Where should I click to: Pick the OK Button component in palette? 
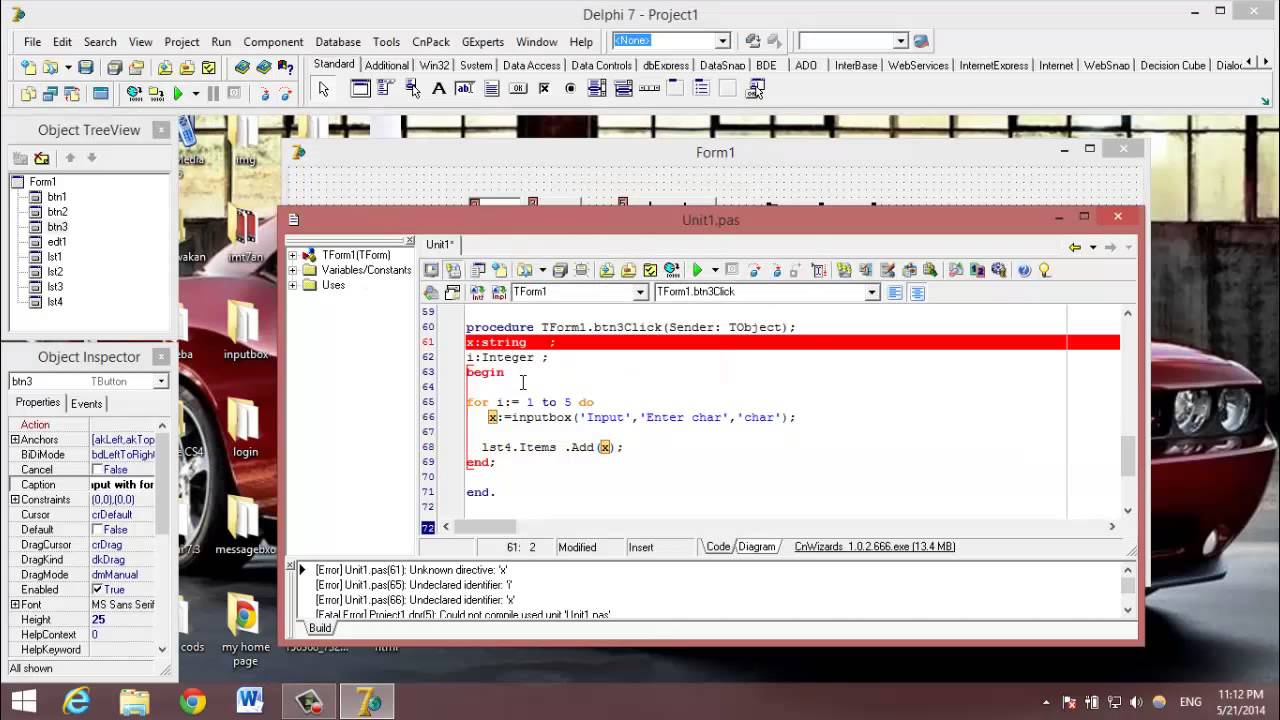[x=518, y=89]
